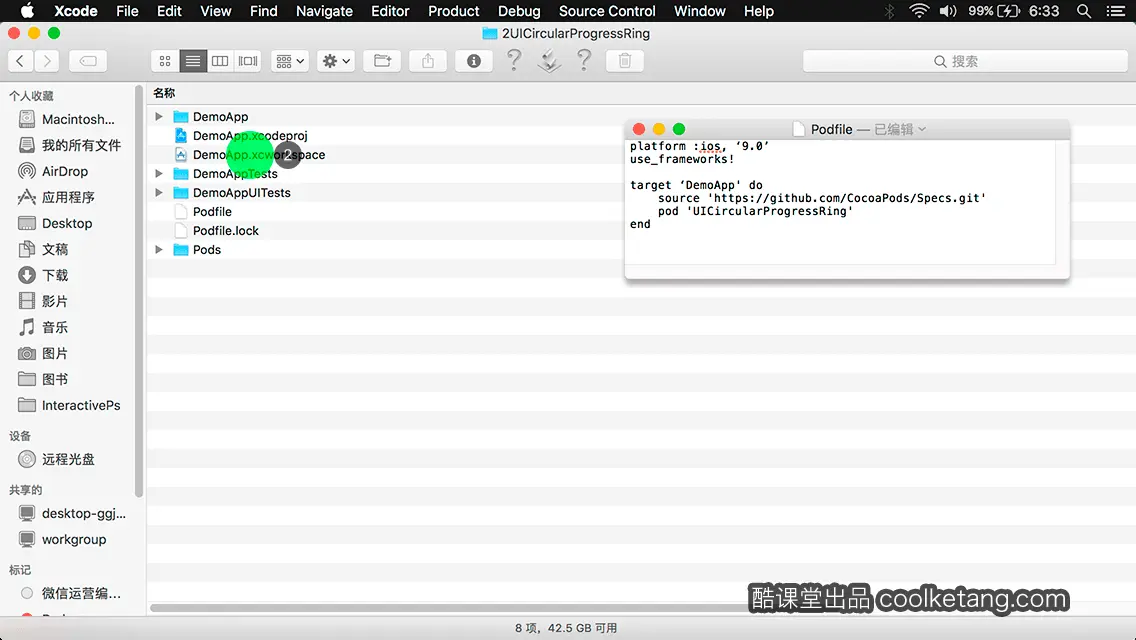This screenshot has height=640, width=1136.
Task: Select the Podfile file
Action: pyautogui.click(x=212, y=212)
